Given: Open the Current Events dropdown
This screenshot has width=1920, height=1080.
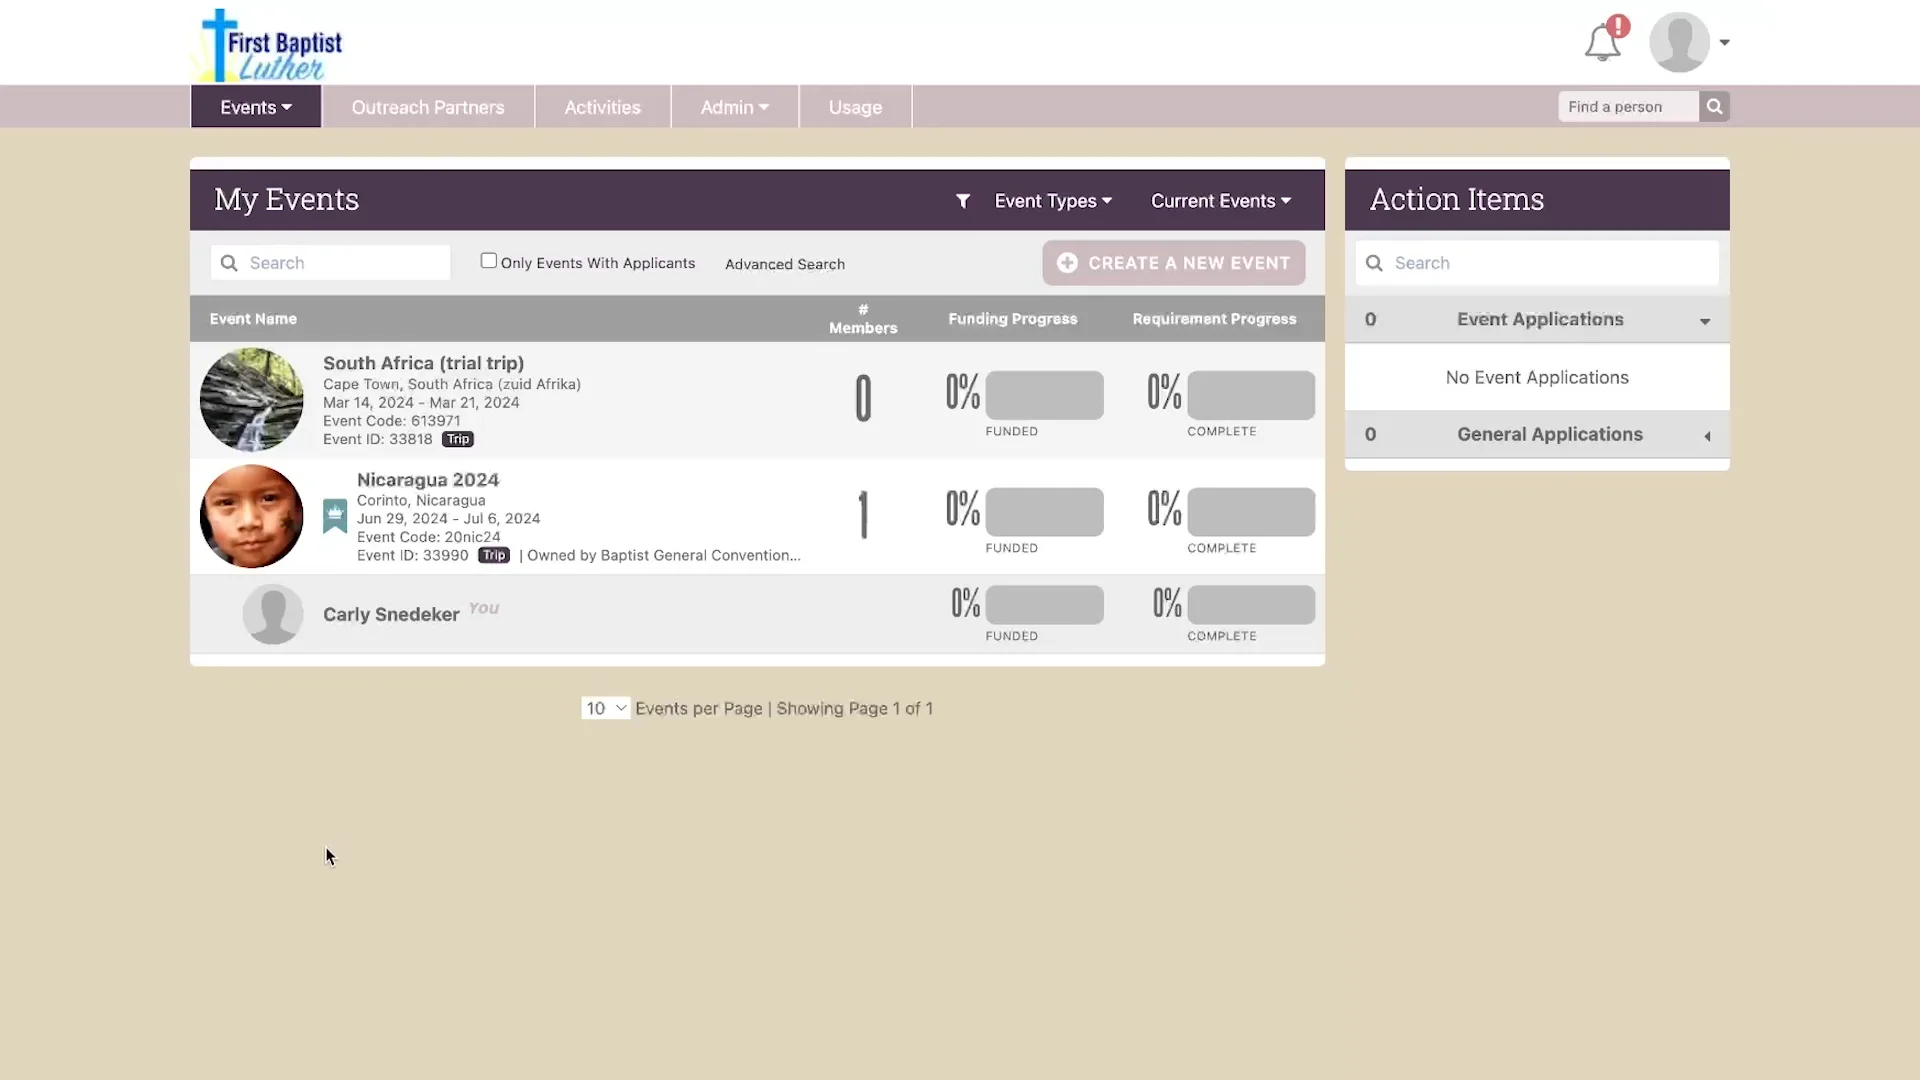Looking at the screenshot, I should point(1219,201).
